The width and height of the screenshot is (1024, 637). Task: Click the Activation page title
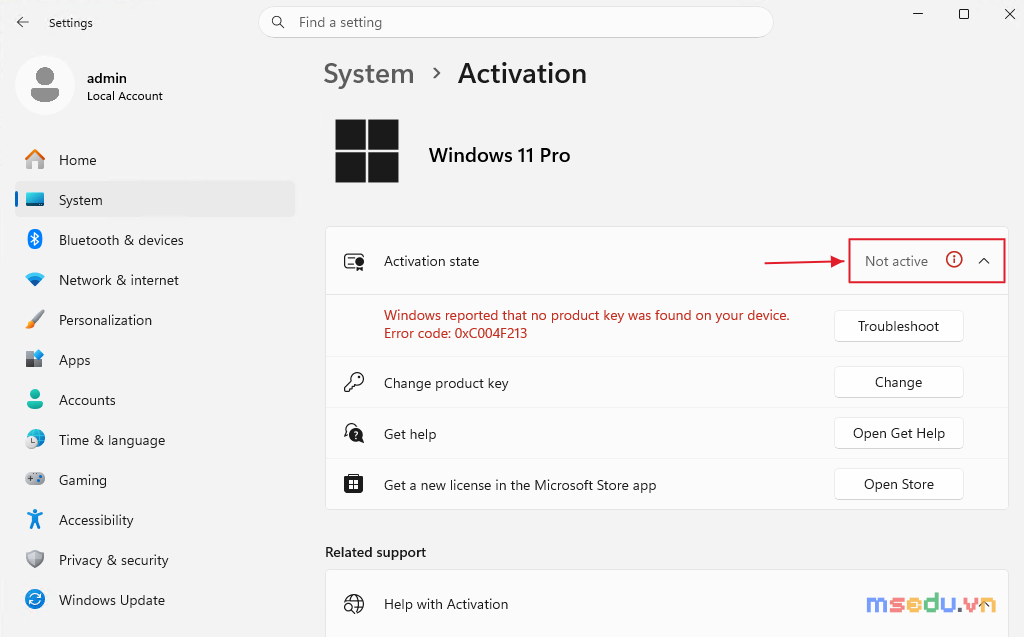[x=522, y=73]
